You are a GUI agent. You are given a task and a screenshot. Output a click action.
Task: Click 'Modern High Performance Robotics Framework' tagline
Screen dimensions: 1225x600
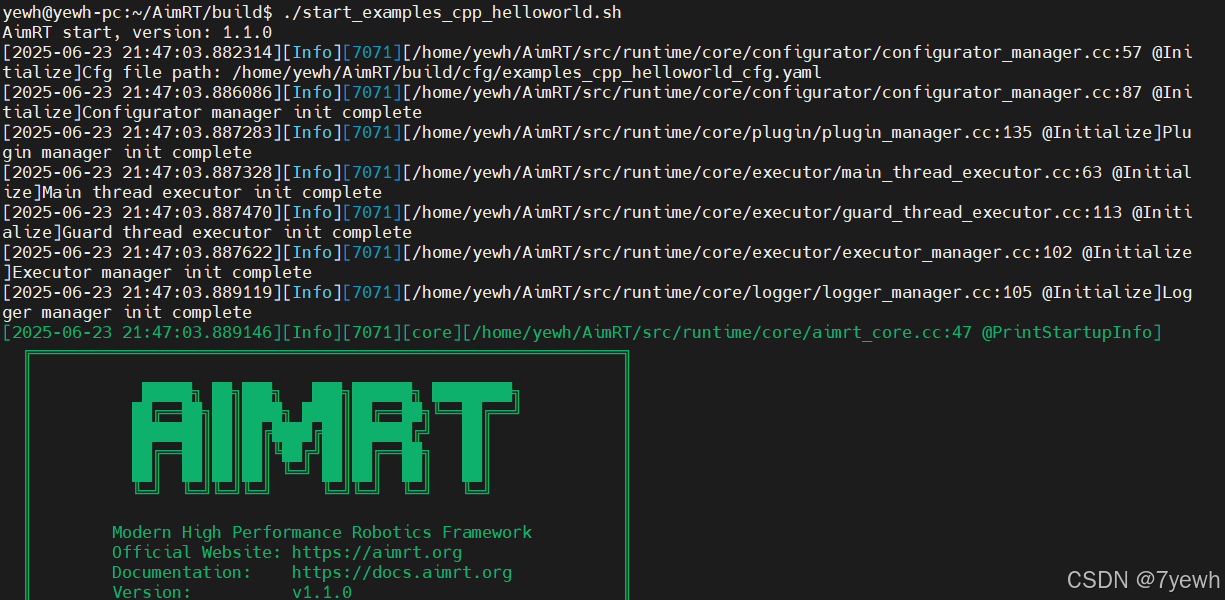coord(322,532)
